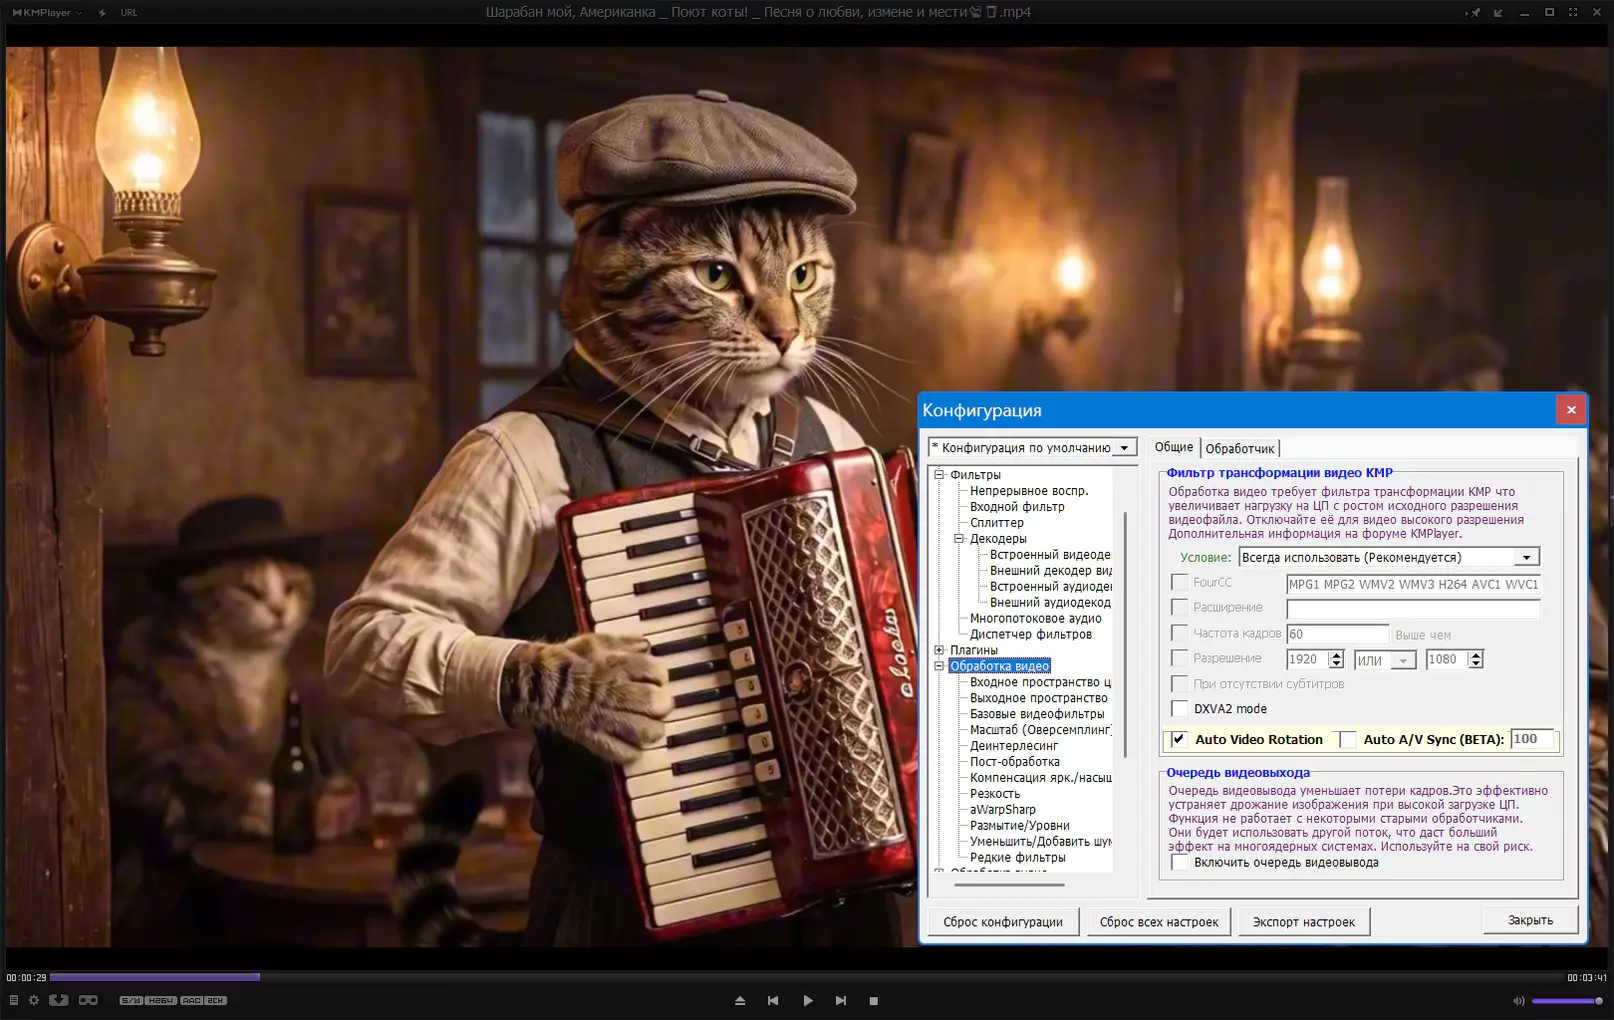Select the Общие tab
The width and height of the screenshot is (1614, 1020).
[x=1174, y=447]
